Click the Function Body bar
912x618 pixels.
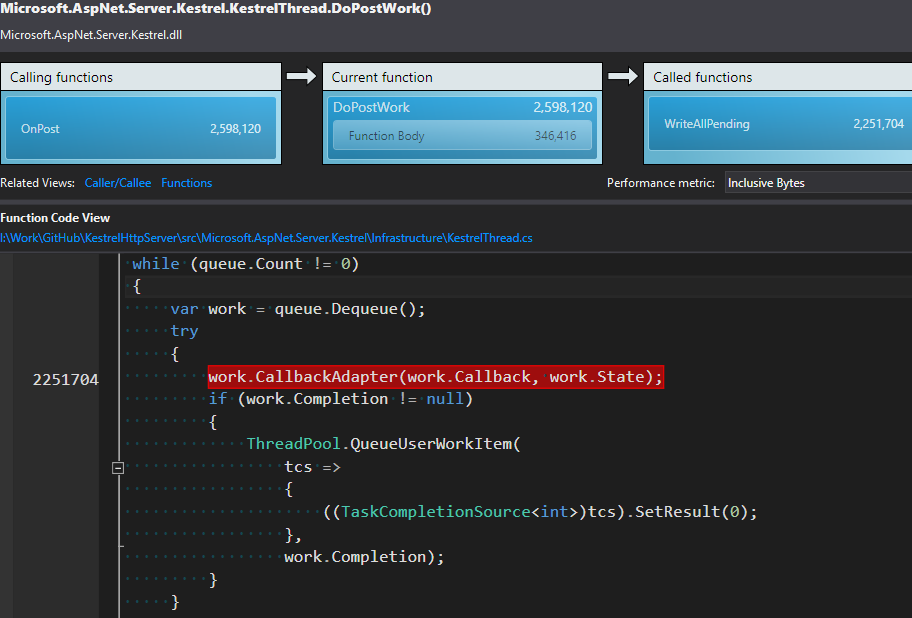[462, 135]
